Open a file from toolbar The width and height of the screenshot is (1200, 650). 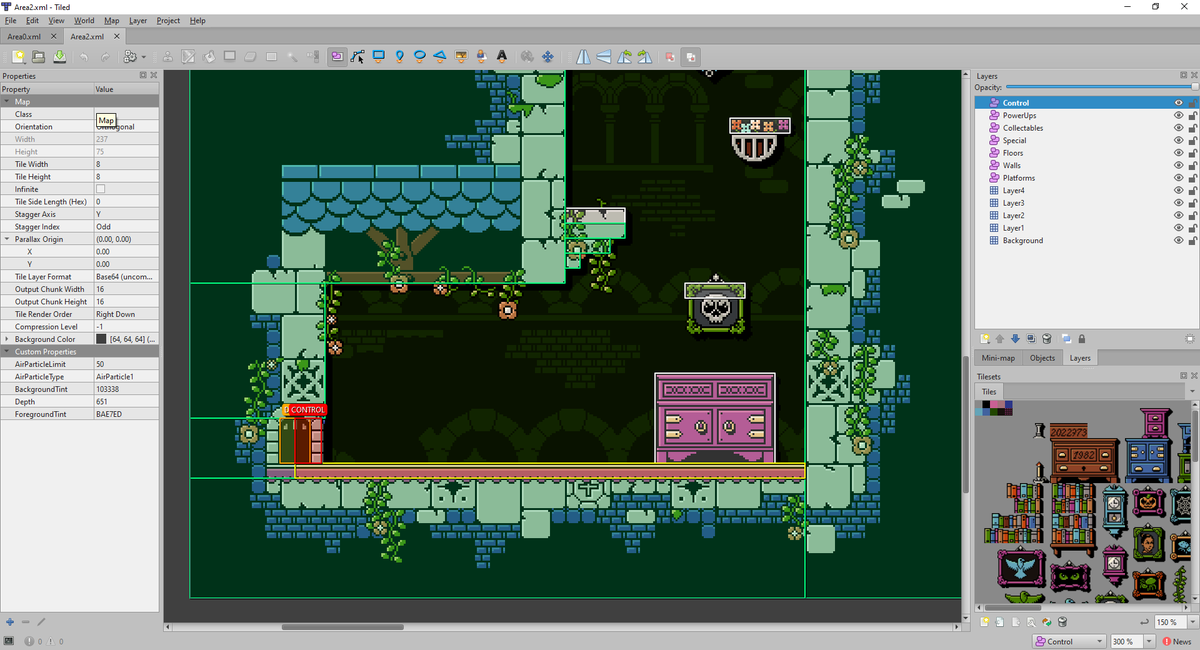point(38,56)
